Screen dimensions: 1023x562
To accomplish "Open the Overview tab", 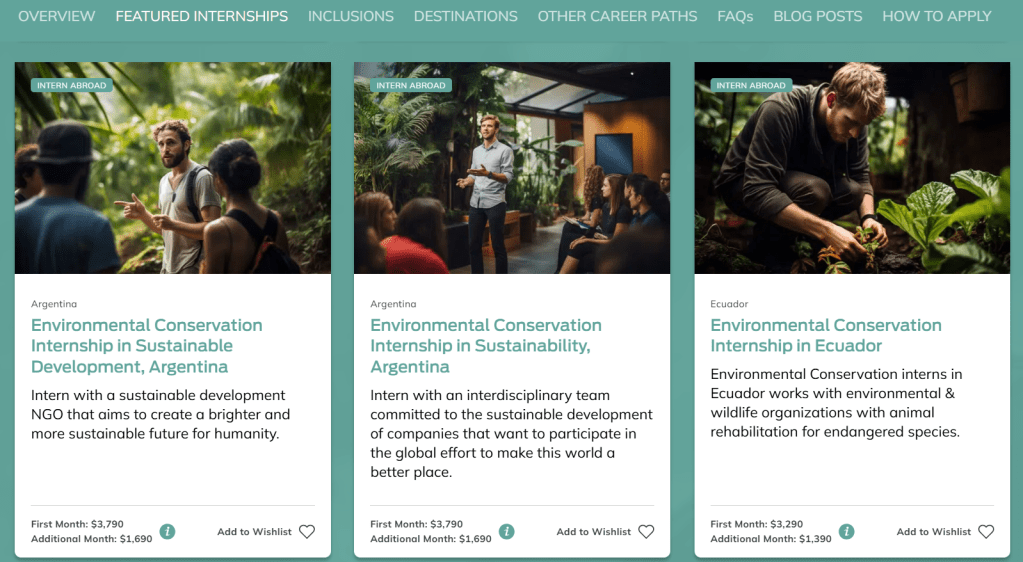I will tap(57, 16).
